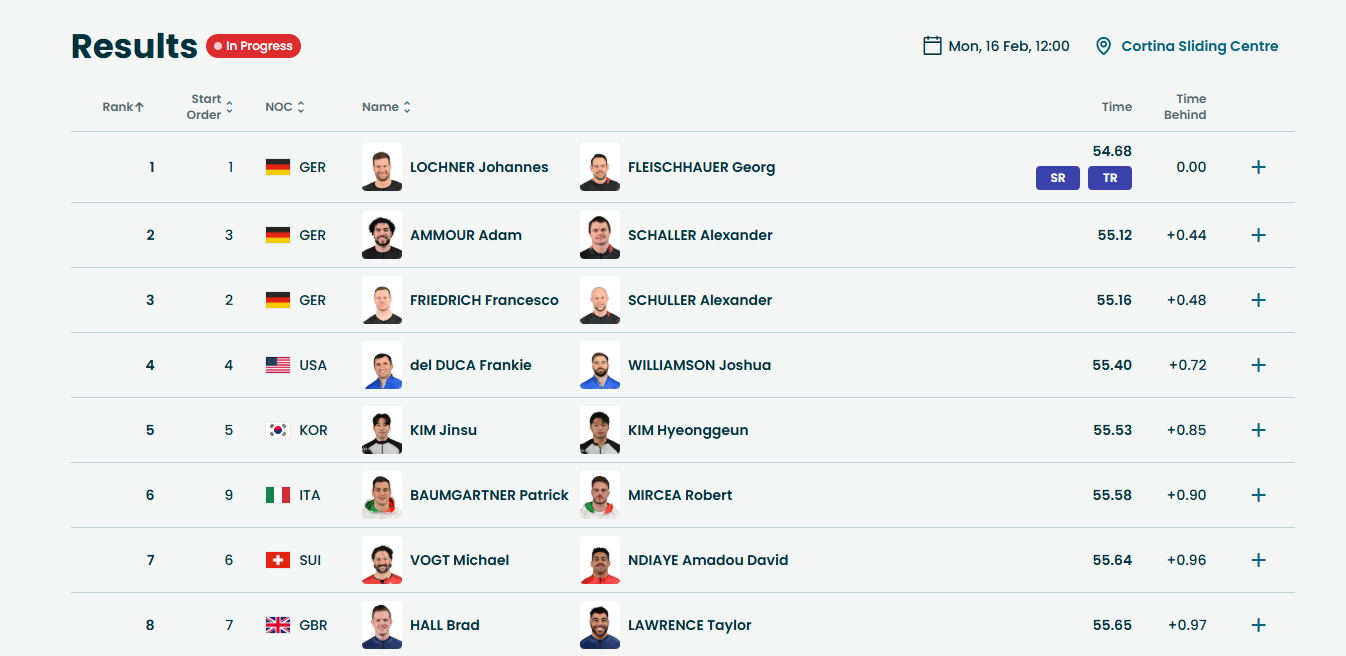Click the calendar icon beside the date
The width and height of the screenshot is (1346, 656).
point(932,46)
